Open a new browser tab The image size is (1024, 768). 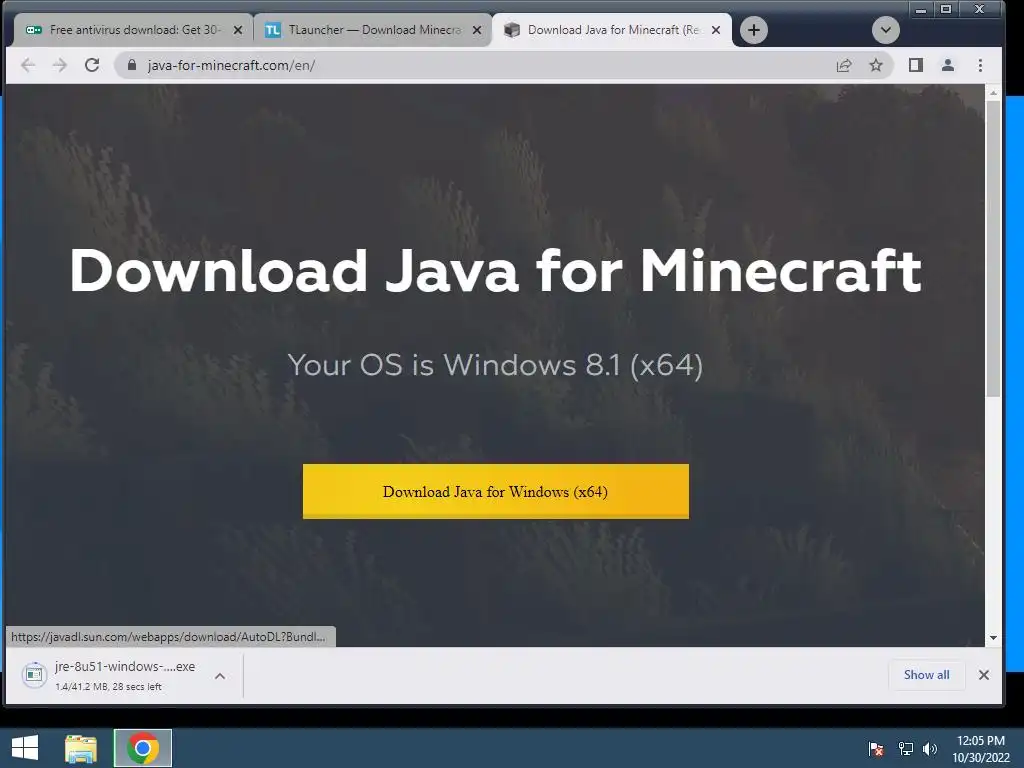(754, 30)
